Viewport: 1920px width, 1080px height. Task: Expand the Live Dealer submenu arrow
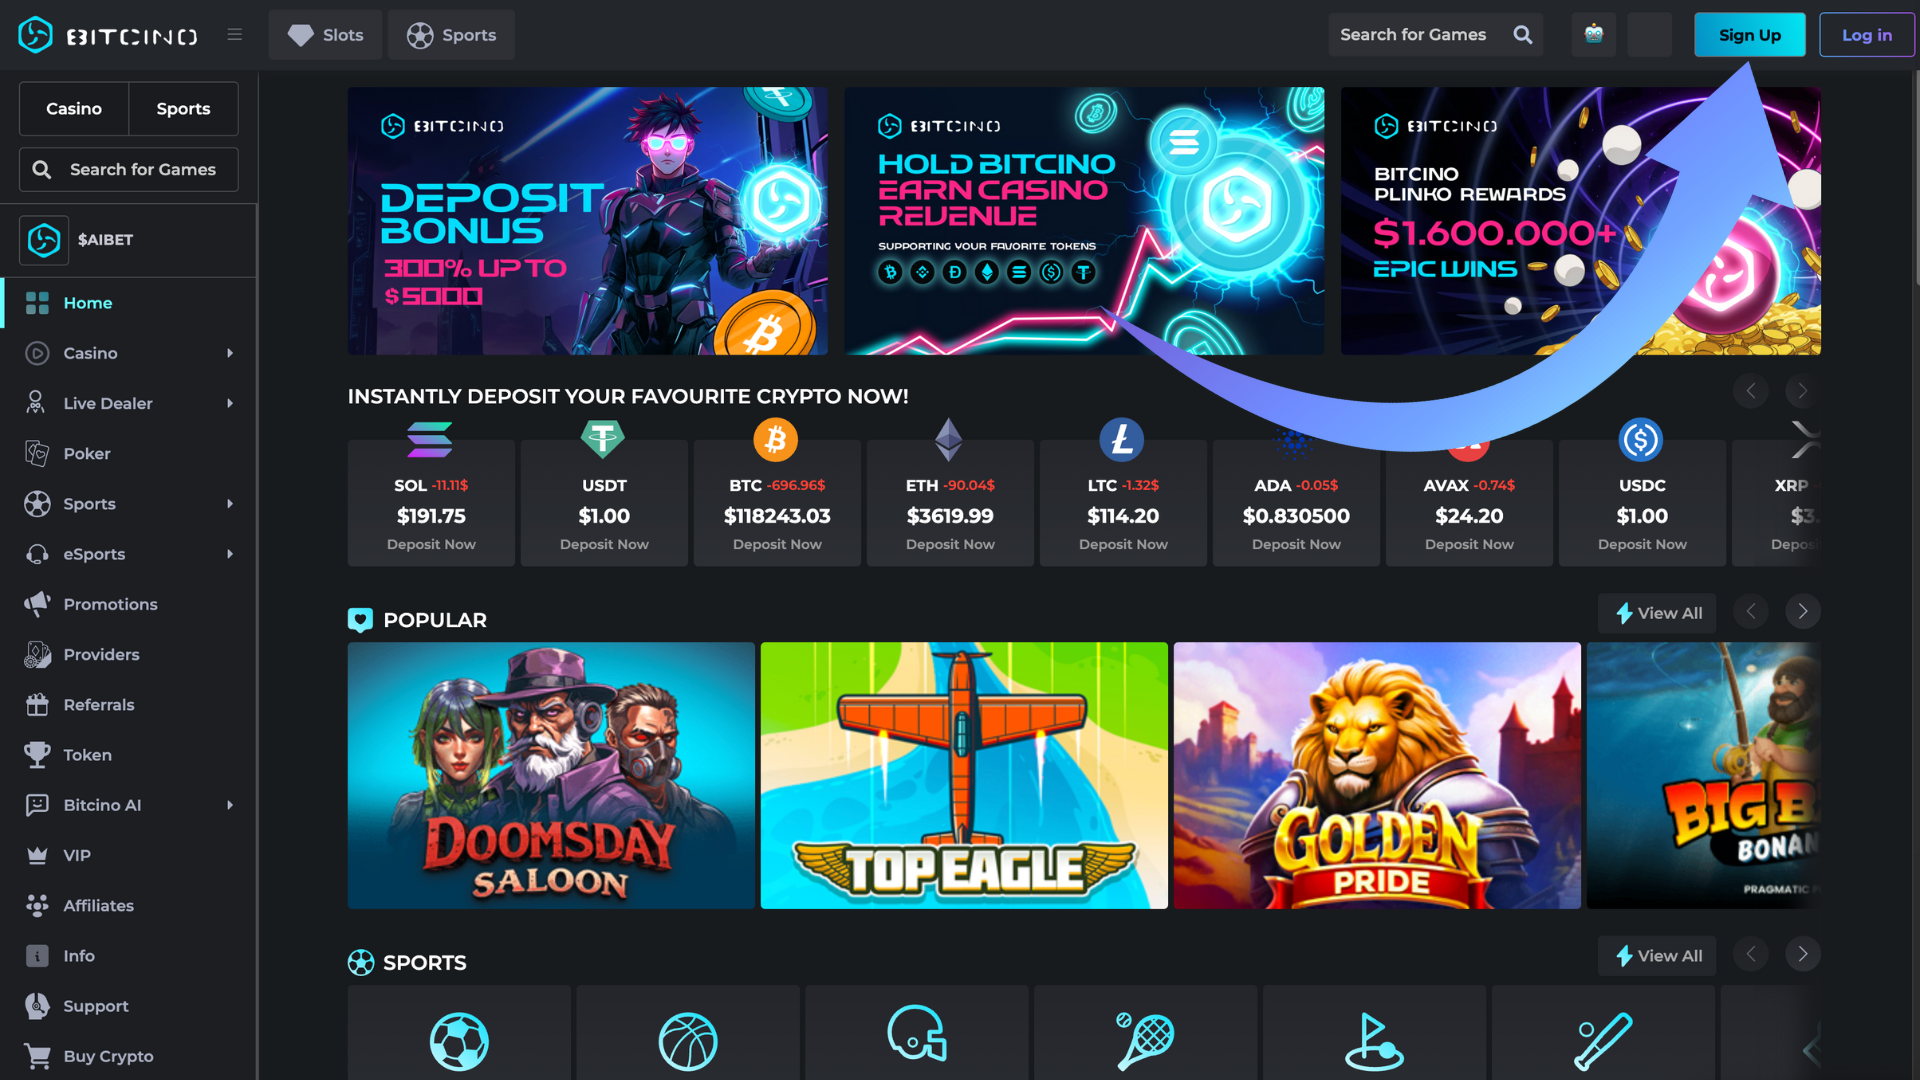230,403
